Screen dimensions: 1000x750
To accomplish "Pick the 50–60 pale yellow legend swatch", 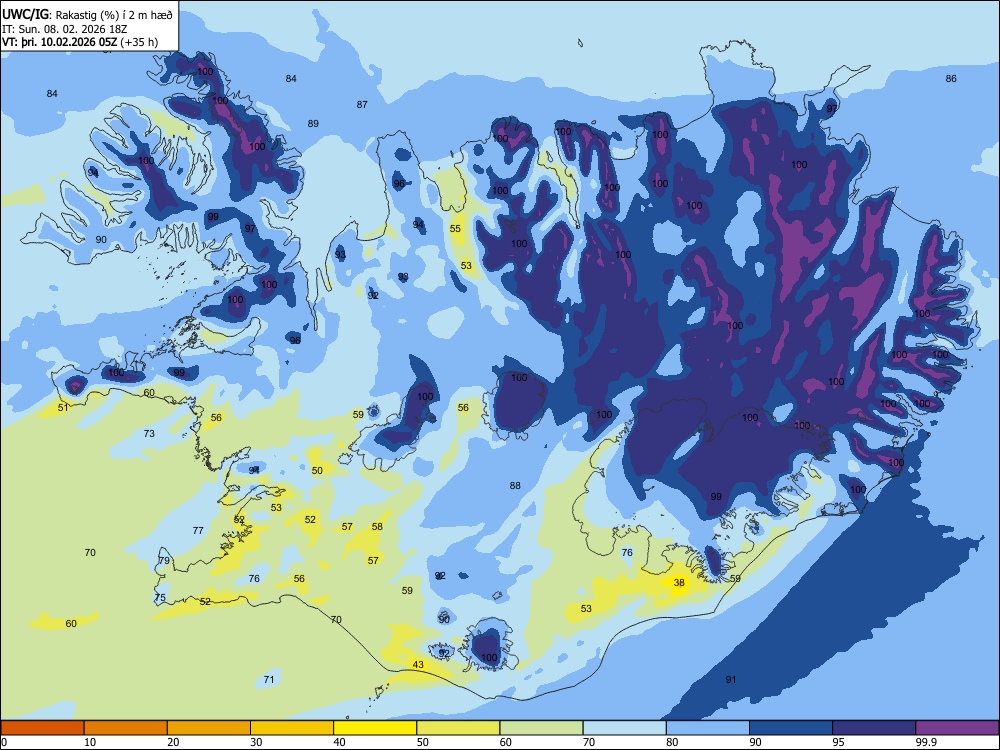I will pos(458,728).
